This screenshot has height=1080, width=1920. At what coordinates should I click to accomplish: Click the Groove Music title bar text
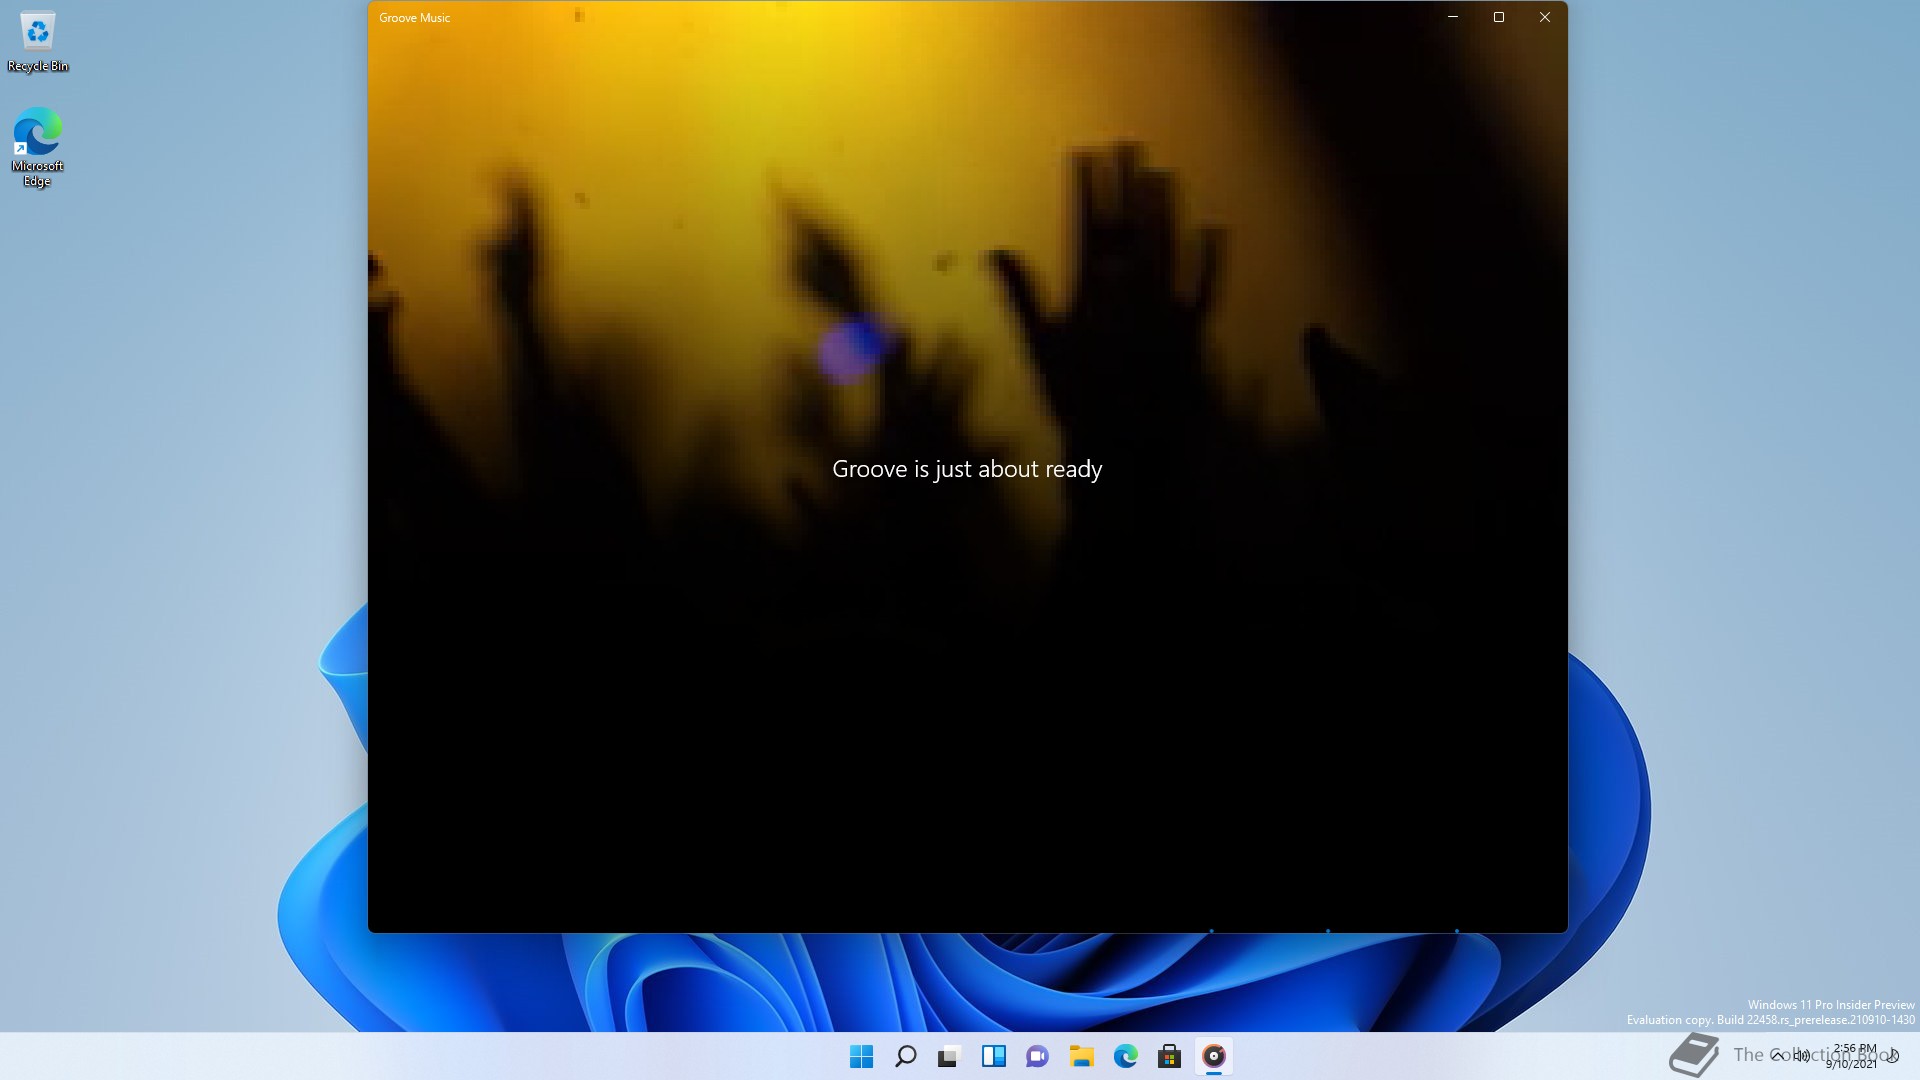tap(414, 18)
